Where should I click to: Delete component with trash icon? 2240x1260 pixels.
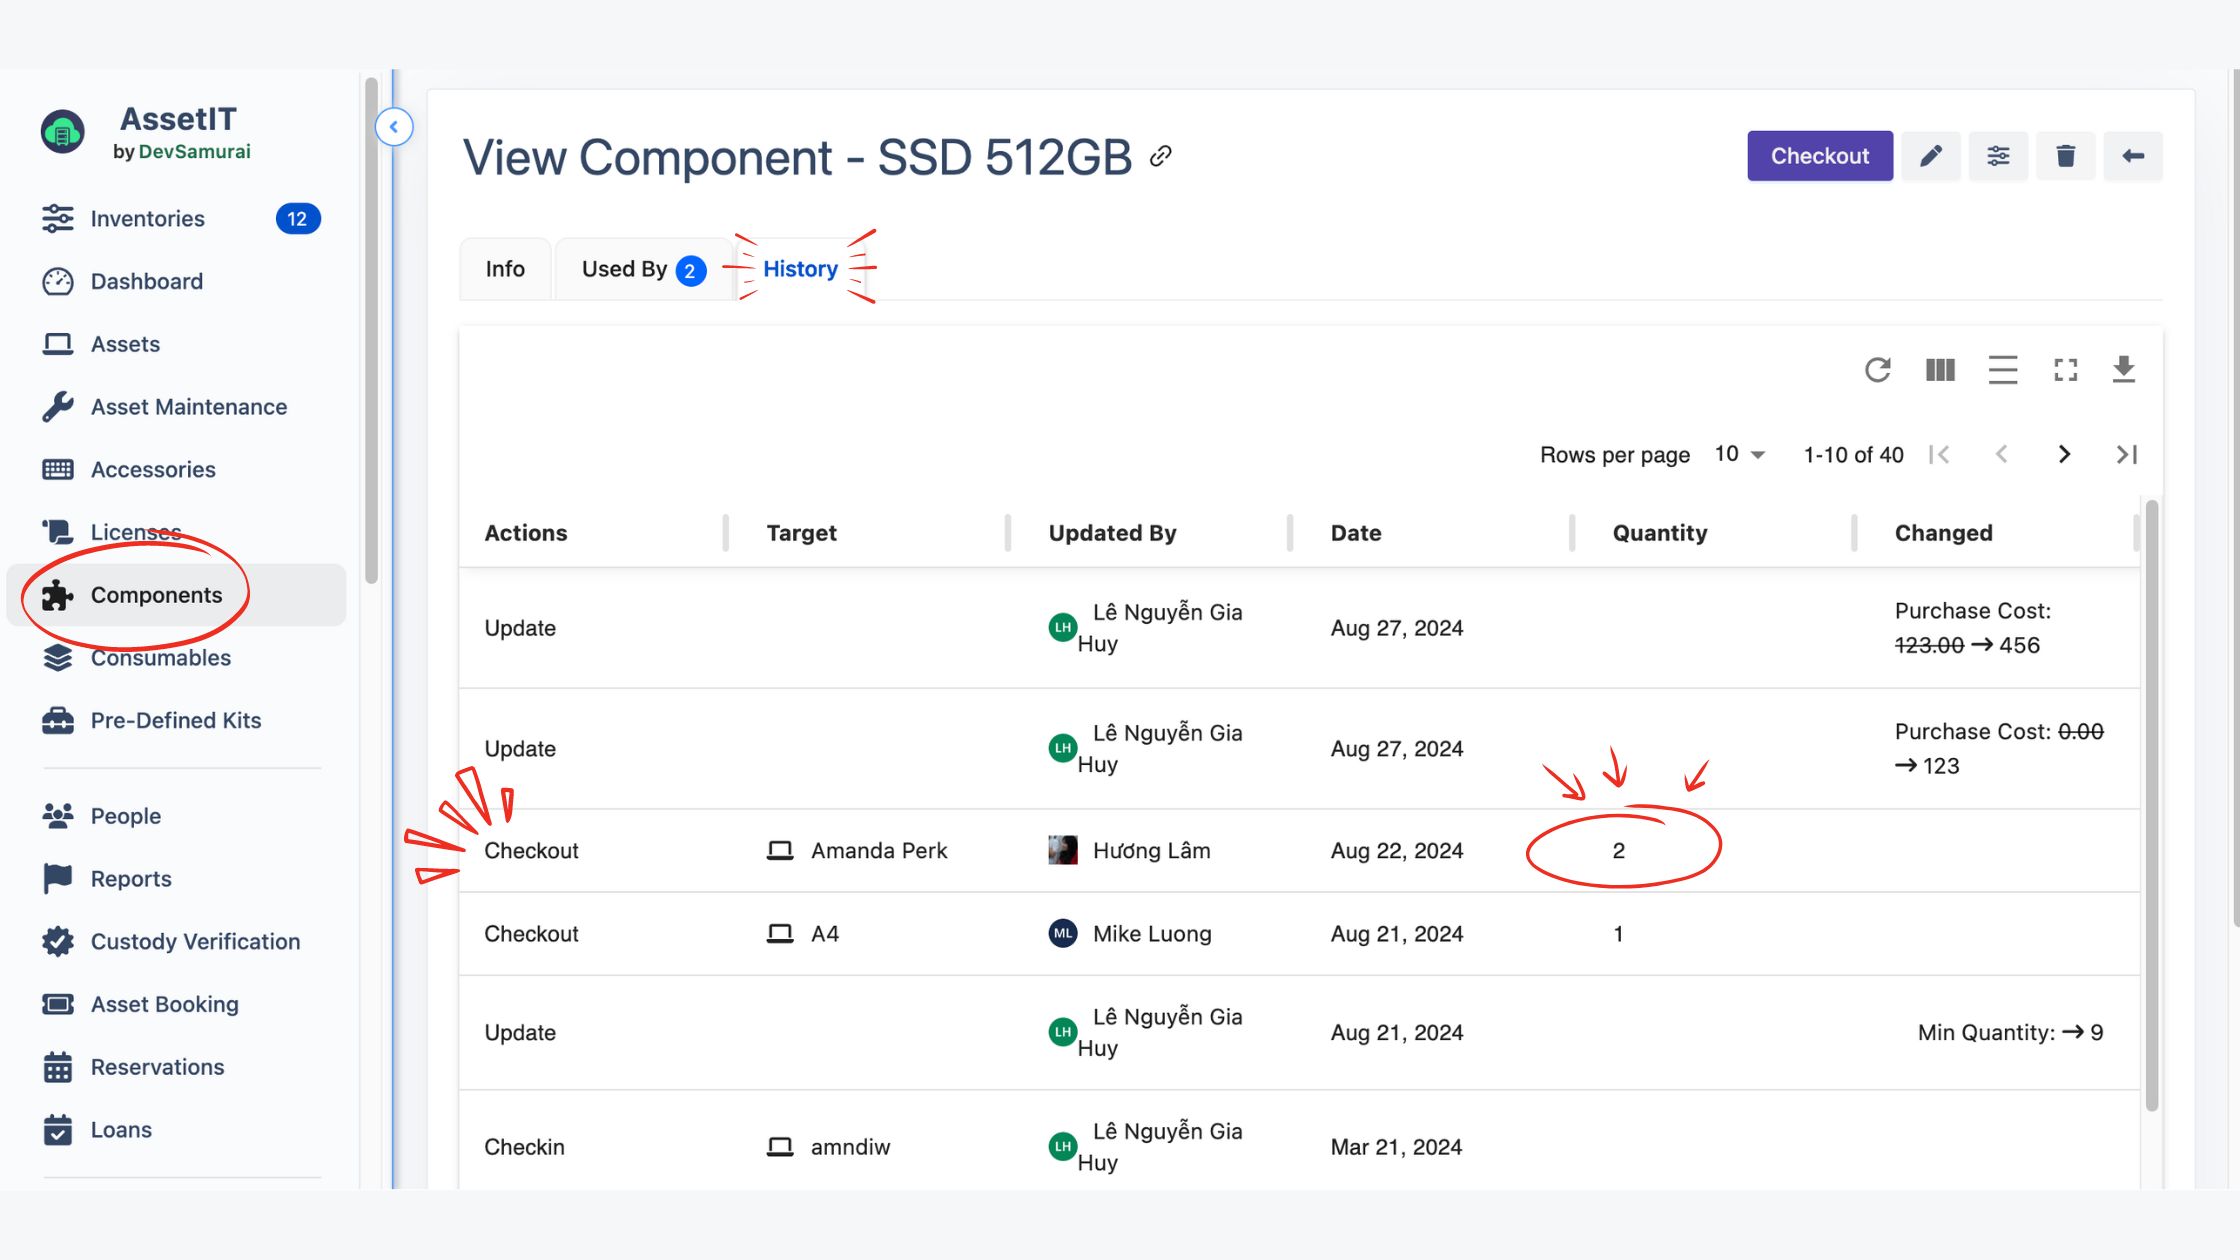pyautogui.click(x=2065, y=156)
